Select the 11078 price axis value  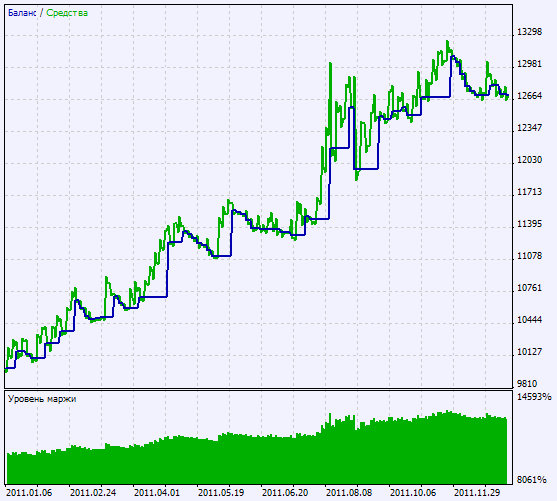529,256
